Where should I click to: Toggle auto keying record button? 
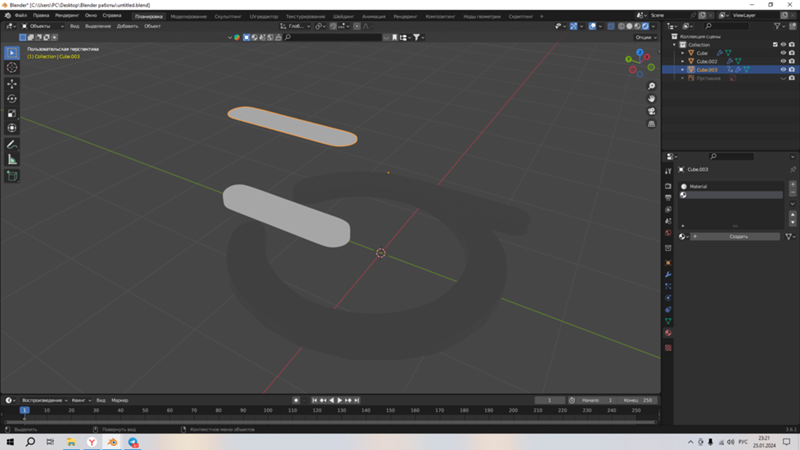click(296, 401)
